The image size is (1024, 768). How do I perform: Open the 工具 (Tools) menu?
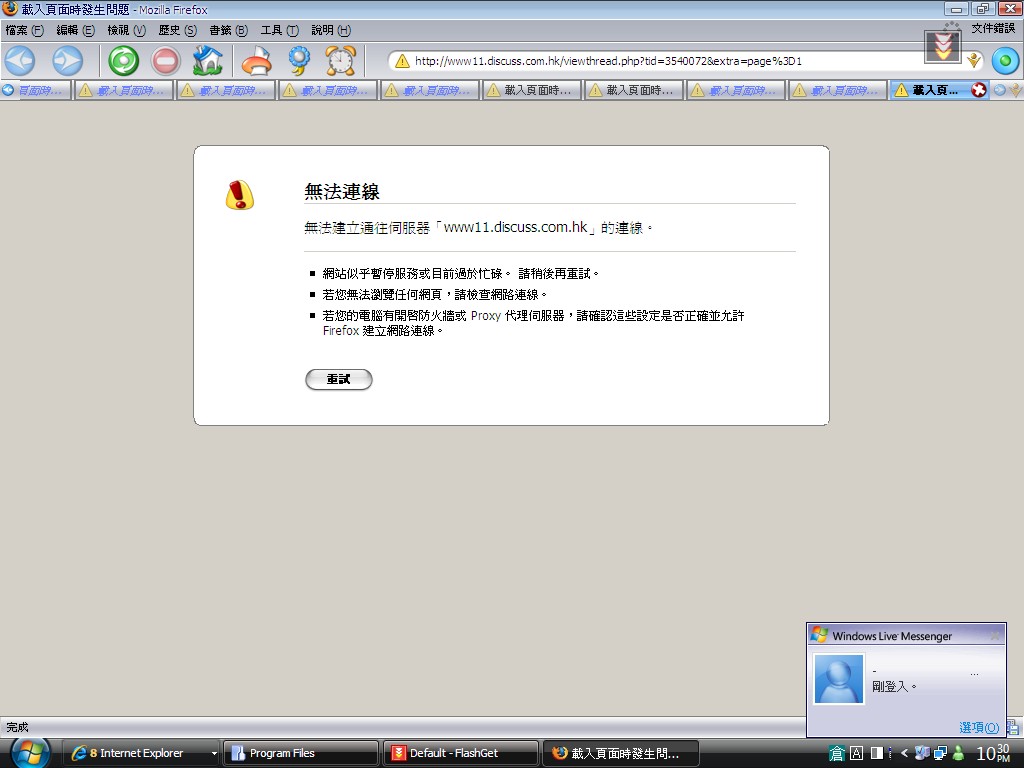tap(279, 30)
